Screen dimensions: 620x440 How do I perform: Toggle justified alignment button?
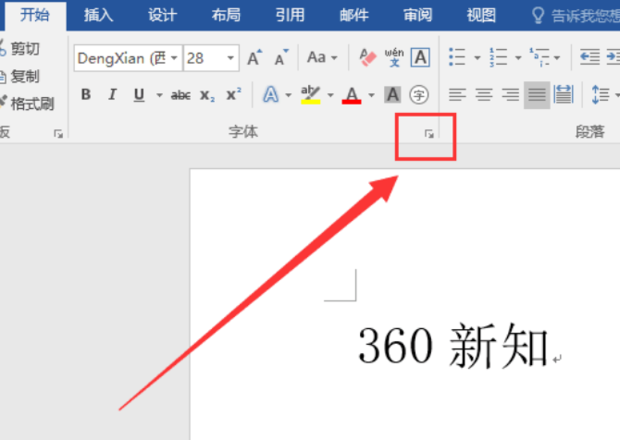(537, 95)
